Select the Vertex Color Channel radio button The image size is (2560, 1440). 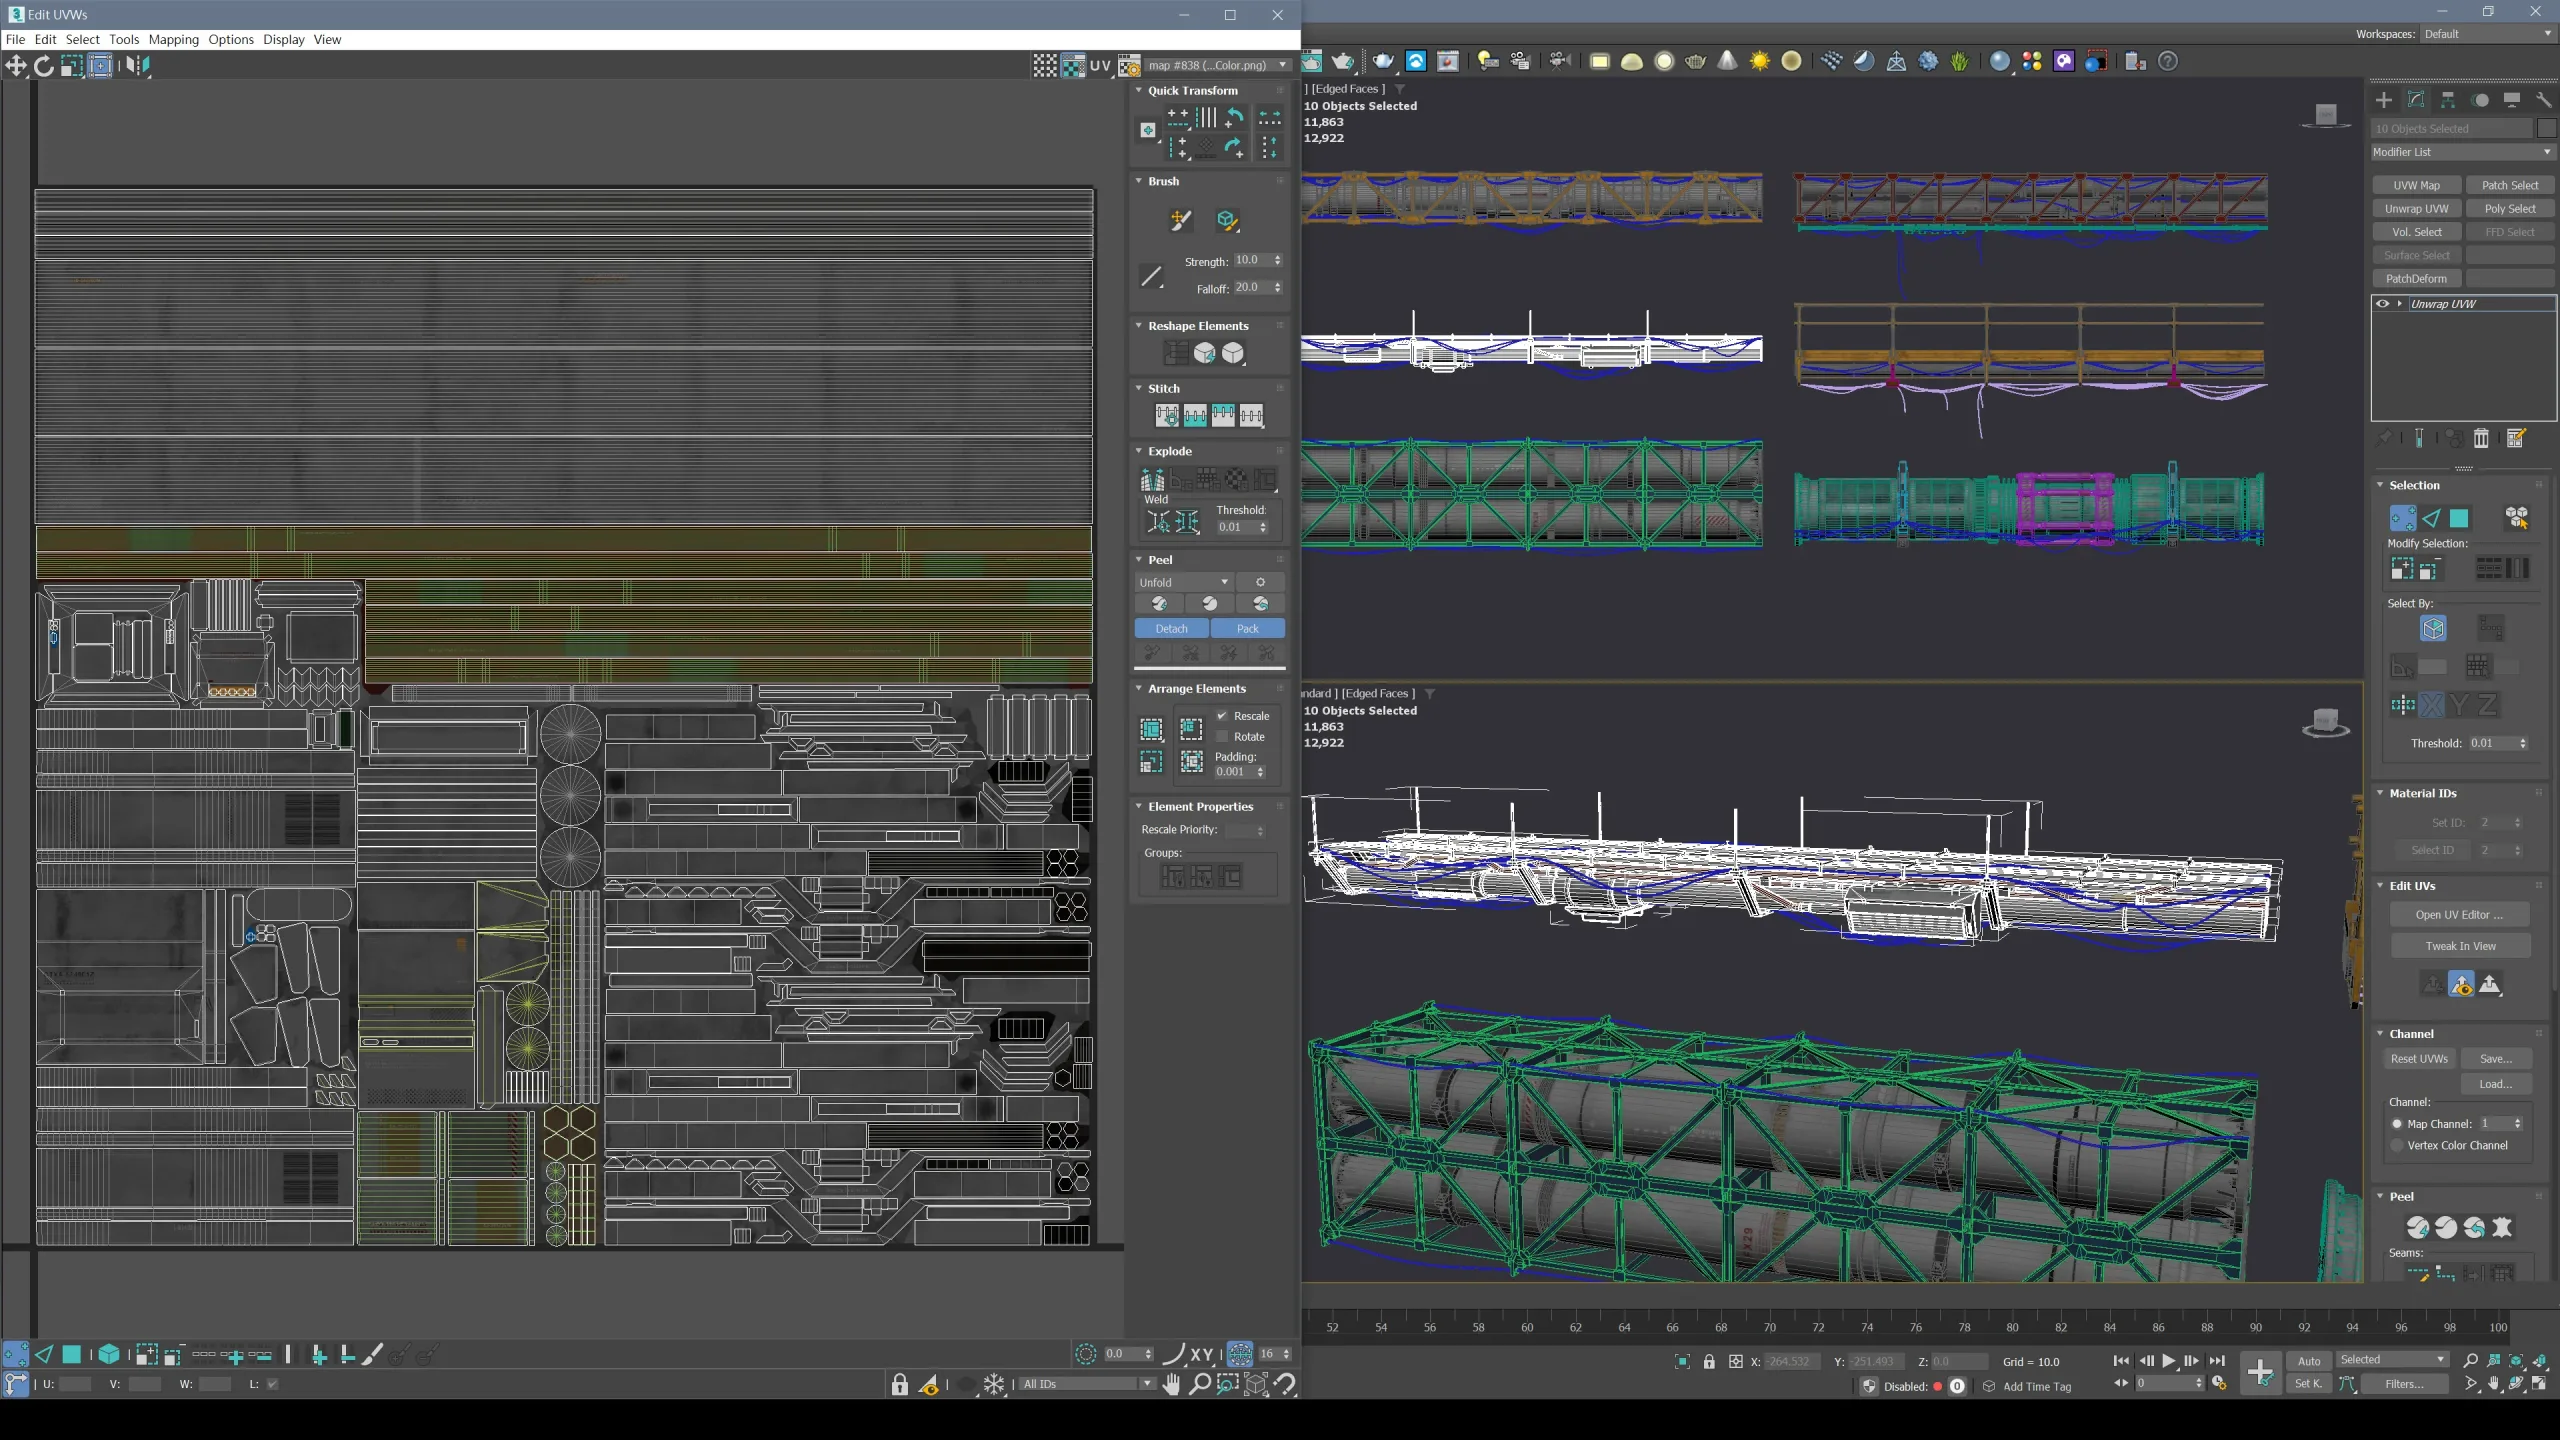pyautogui.click(x=2397, y=1146)
